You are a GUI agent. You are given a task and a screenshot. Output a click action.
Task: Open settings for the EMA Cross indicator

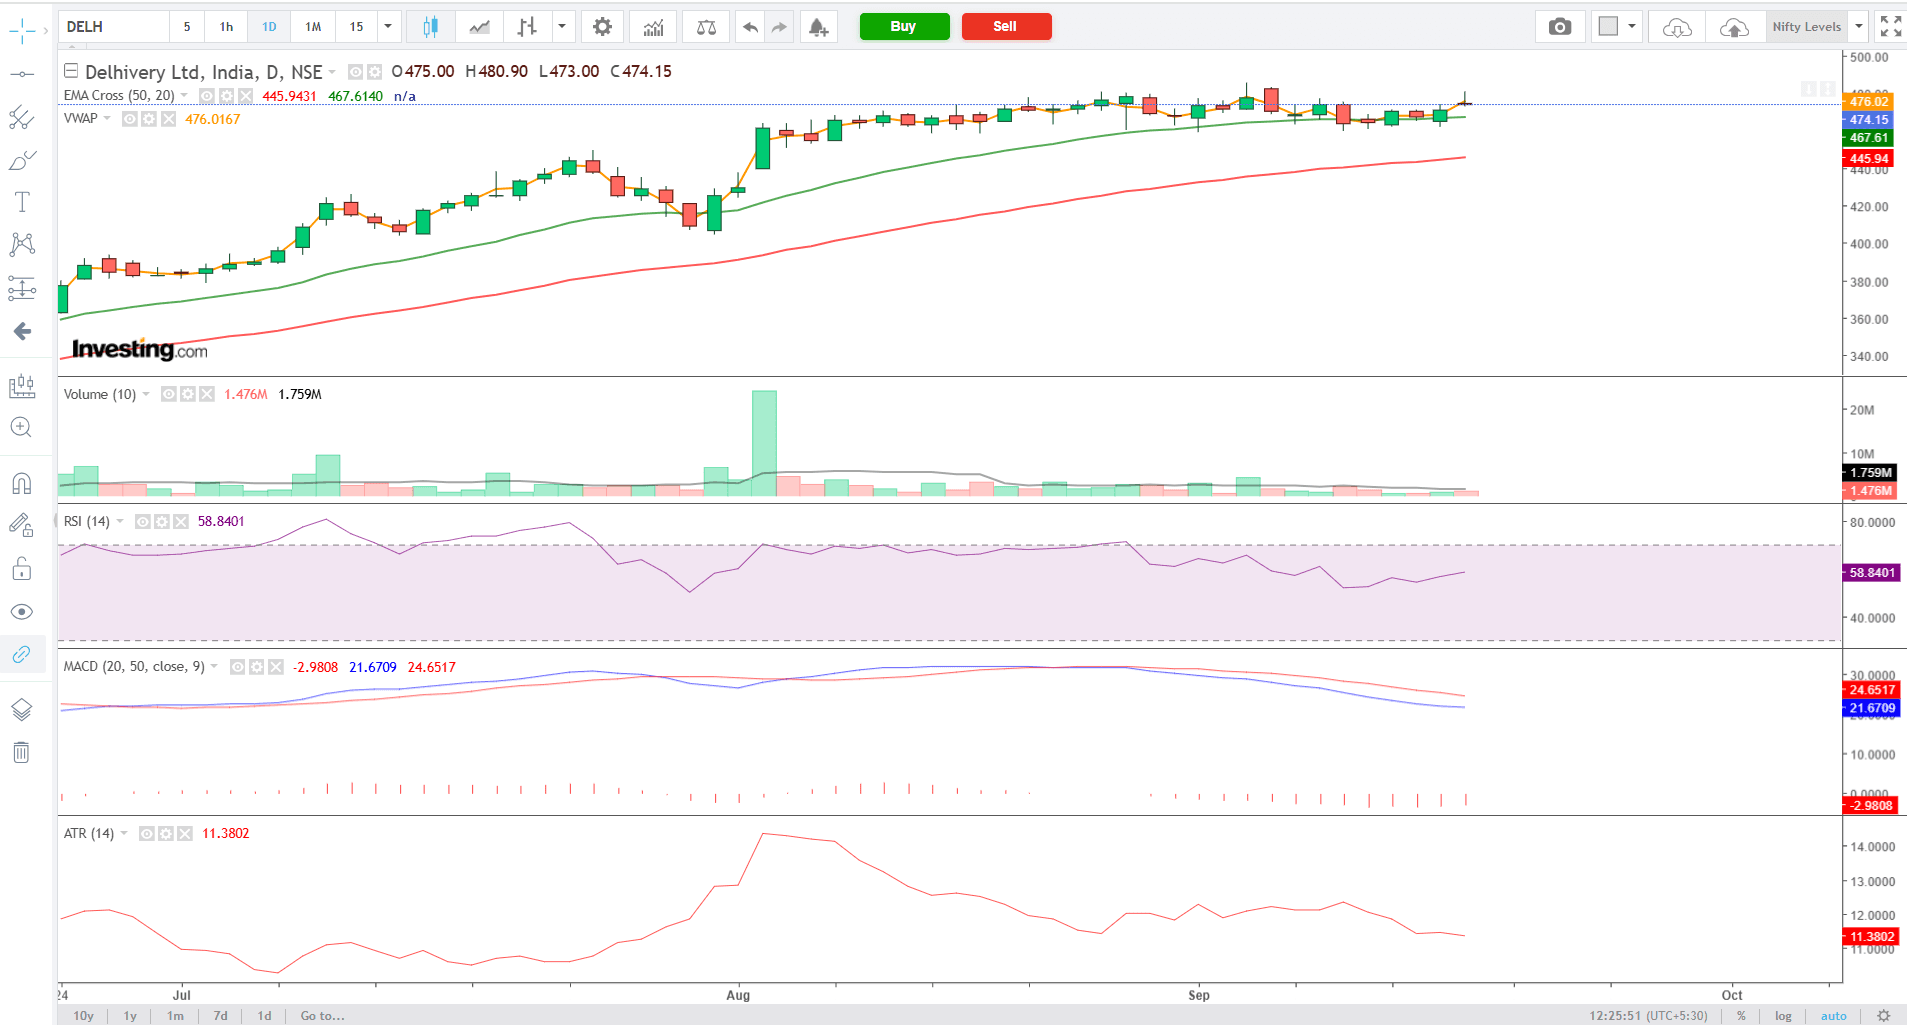coord(227,96)
